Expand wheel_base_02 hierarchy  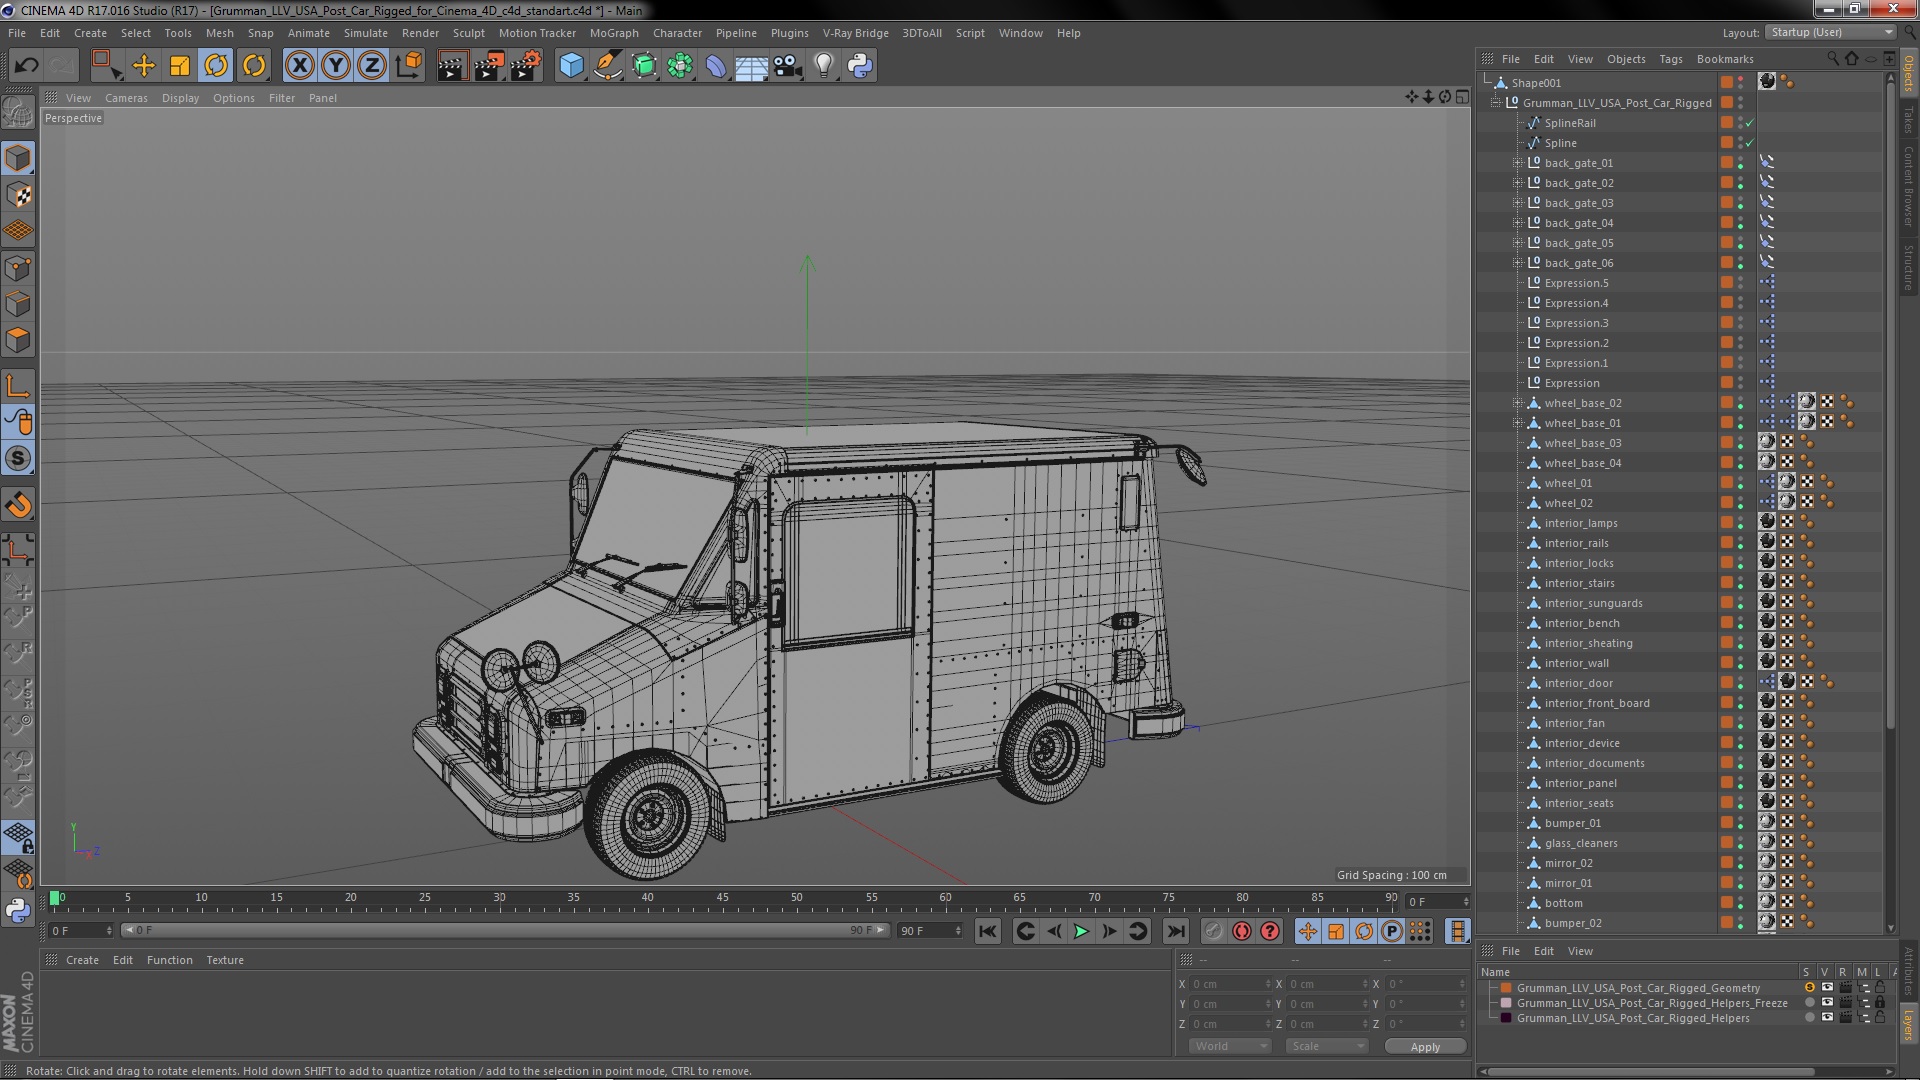tap(1517, 403)
